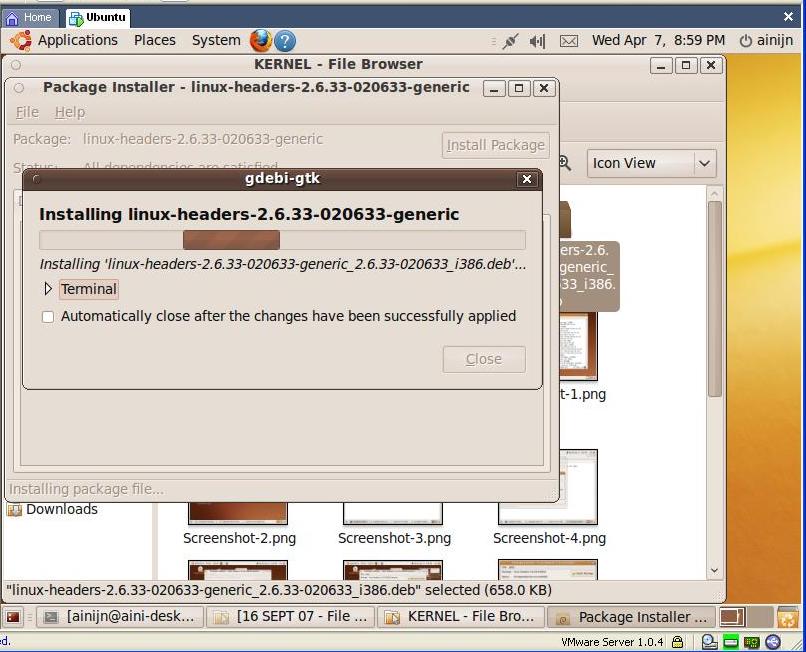
Task: Click the zoom magnifier in File Browser toolbar
Action: (x=564, y=163)
